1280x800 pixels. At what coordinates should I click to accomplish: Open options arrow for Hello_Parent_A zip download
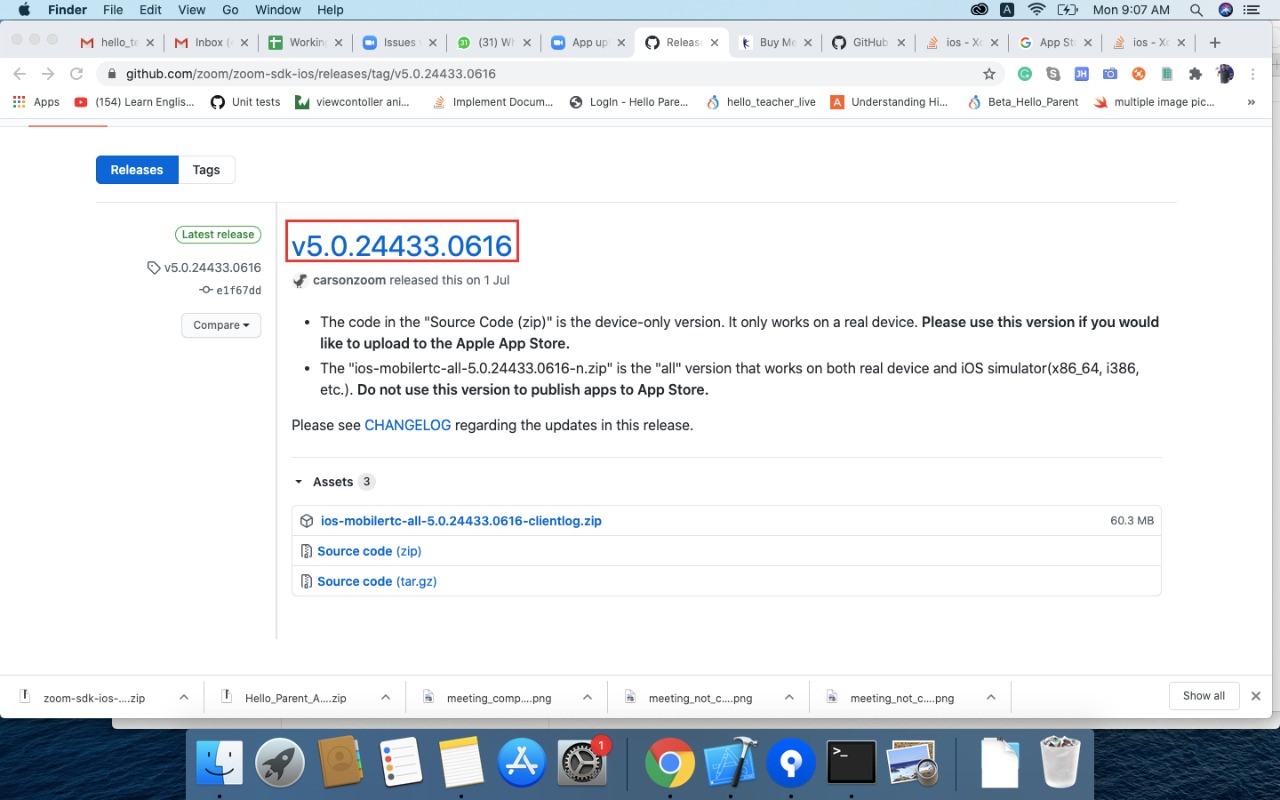click(x=385, y=697)
